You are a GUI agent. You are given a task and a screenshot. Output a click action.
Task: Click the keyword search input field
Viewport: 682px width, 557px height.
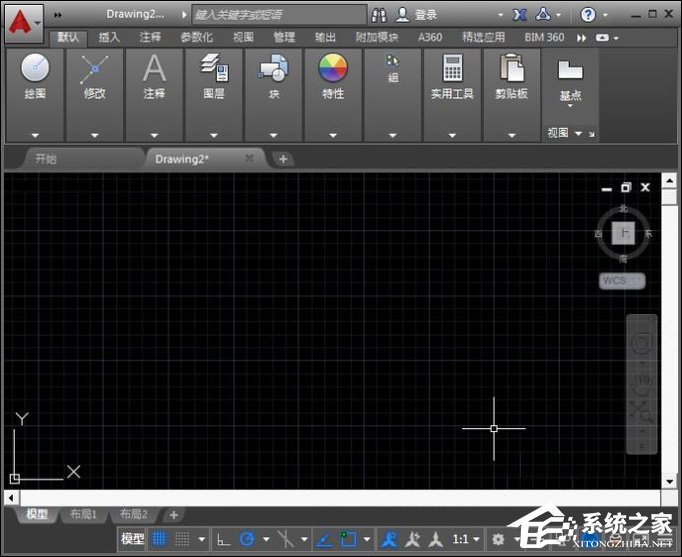click(x=279, y=15)
